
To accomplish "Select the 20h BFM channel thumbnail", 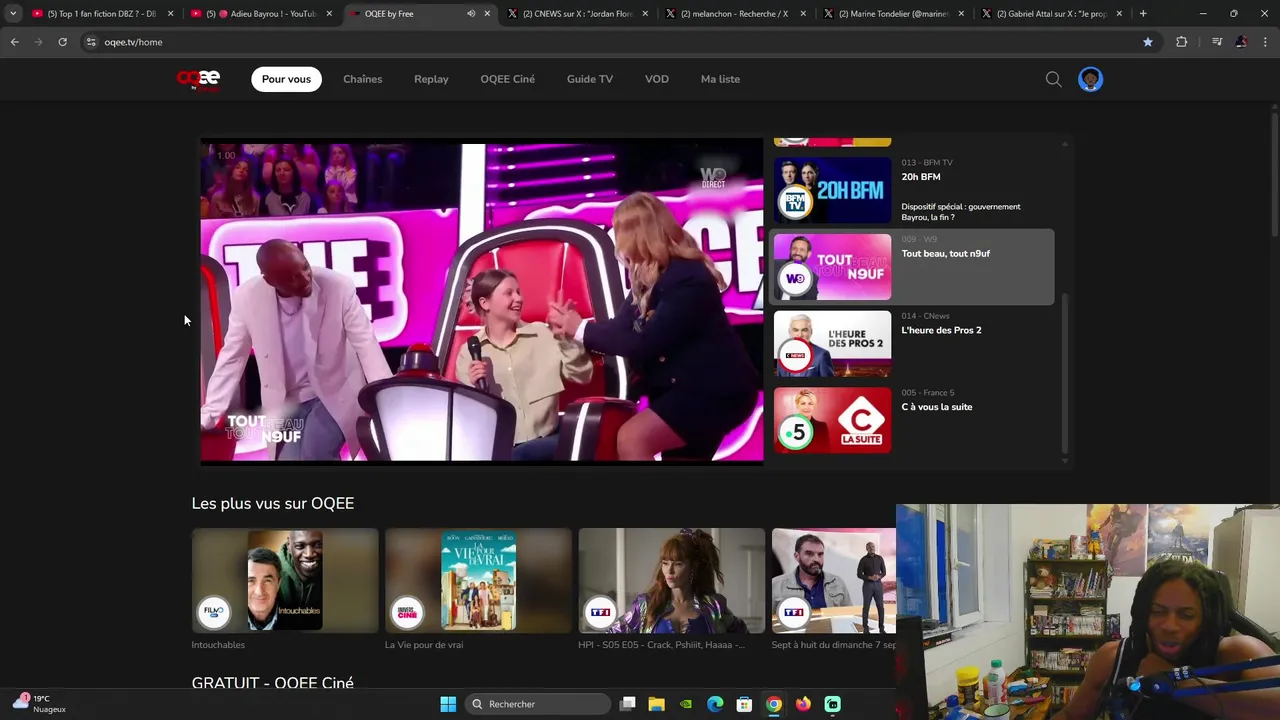I will click(x=832, y=190).
